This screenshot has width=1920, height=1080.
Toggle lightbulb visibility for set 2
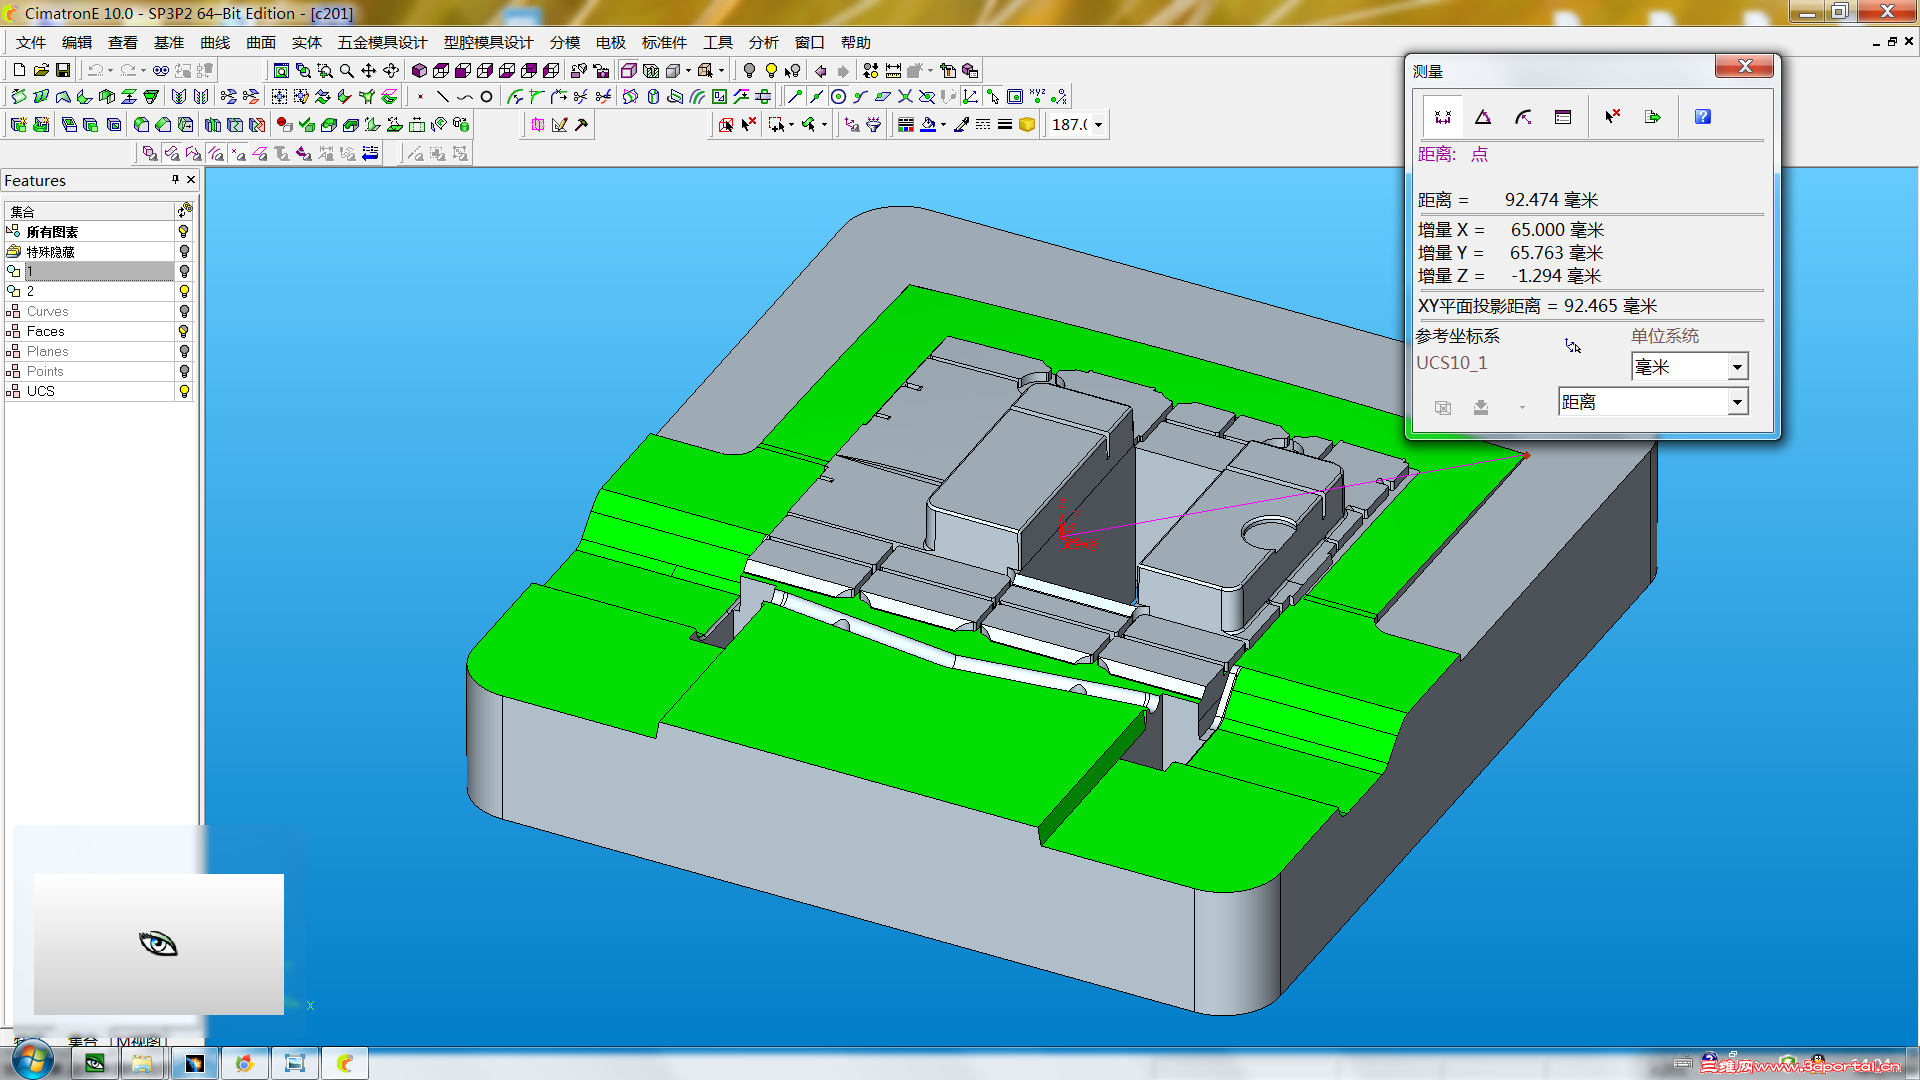(x=184, y=291)
